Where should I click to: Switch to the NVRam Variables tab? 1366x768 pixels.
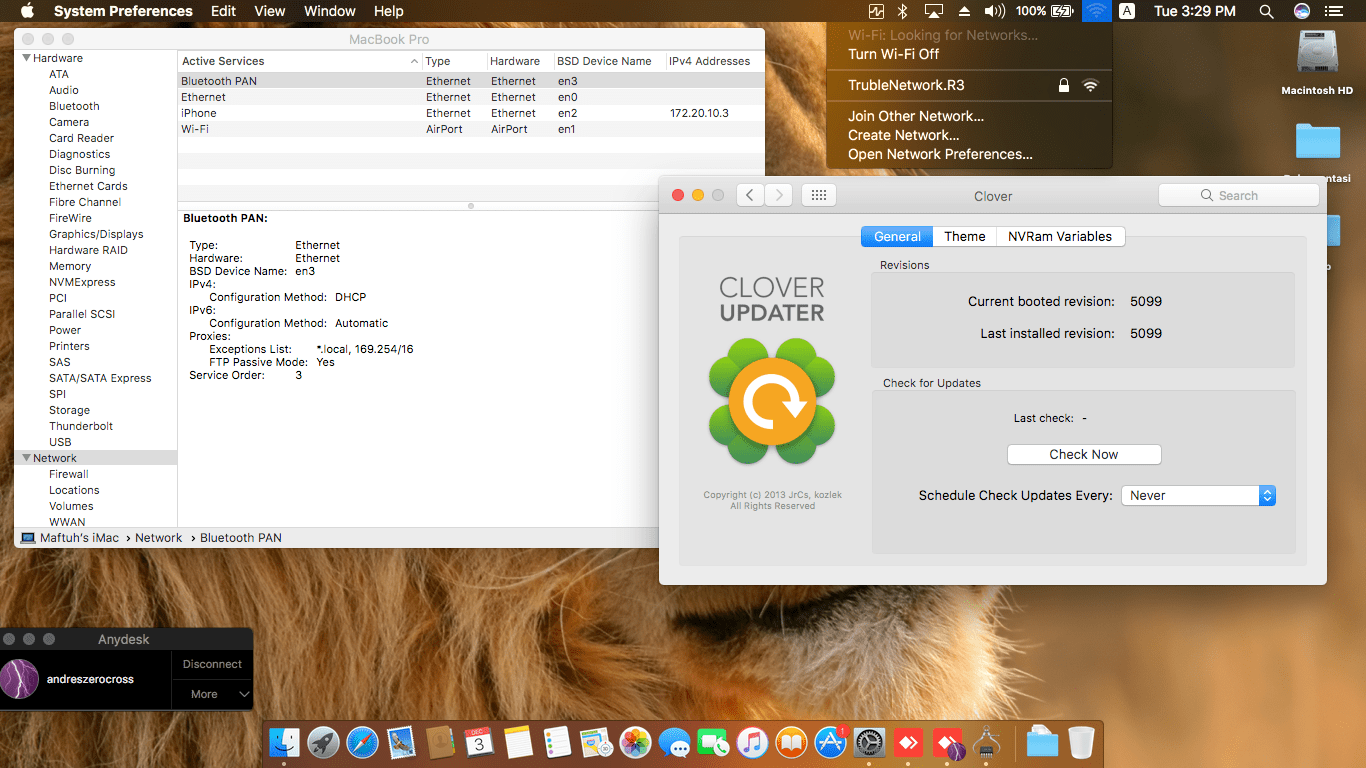pyautogui.click(x=1060, y=236)
